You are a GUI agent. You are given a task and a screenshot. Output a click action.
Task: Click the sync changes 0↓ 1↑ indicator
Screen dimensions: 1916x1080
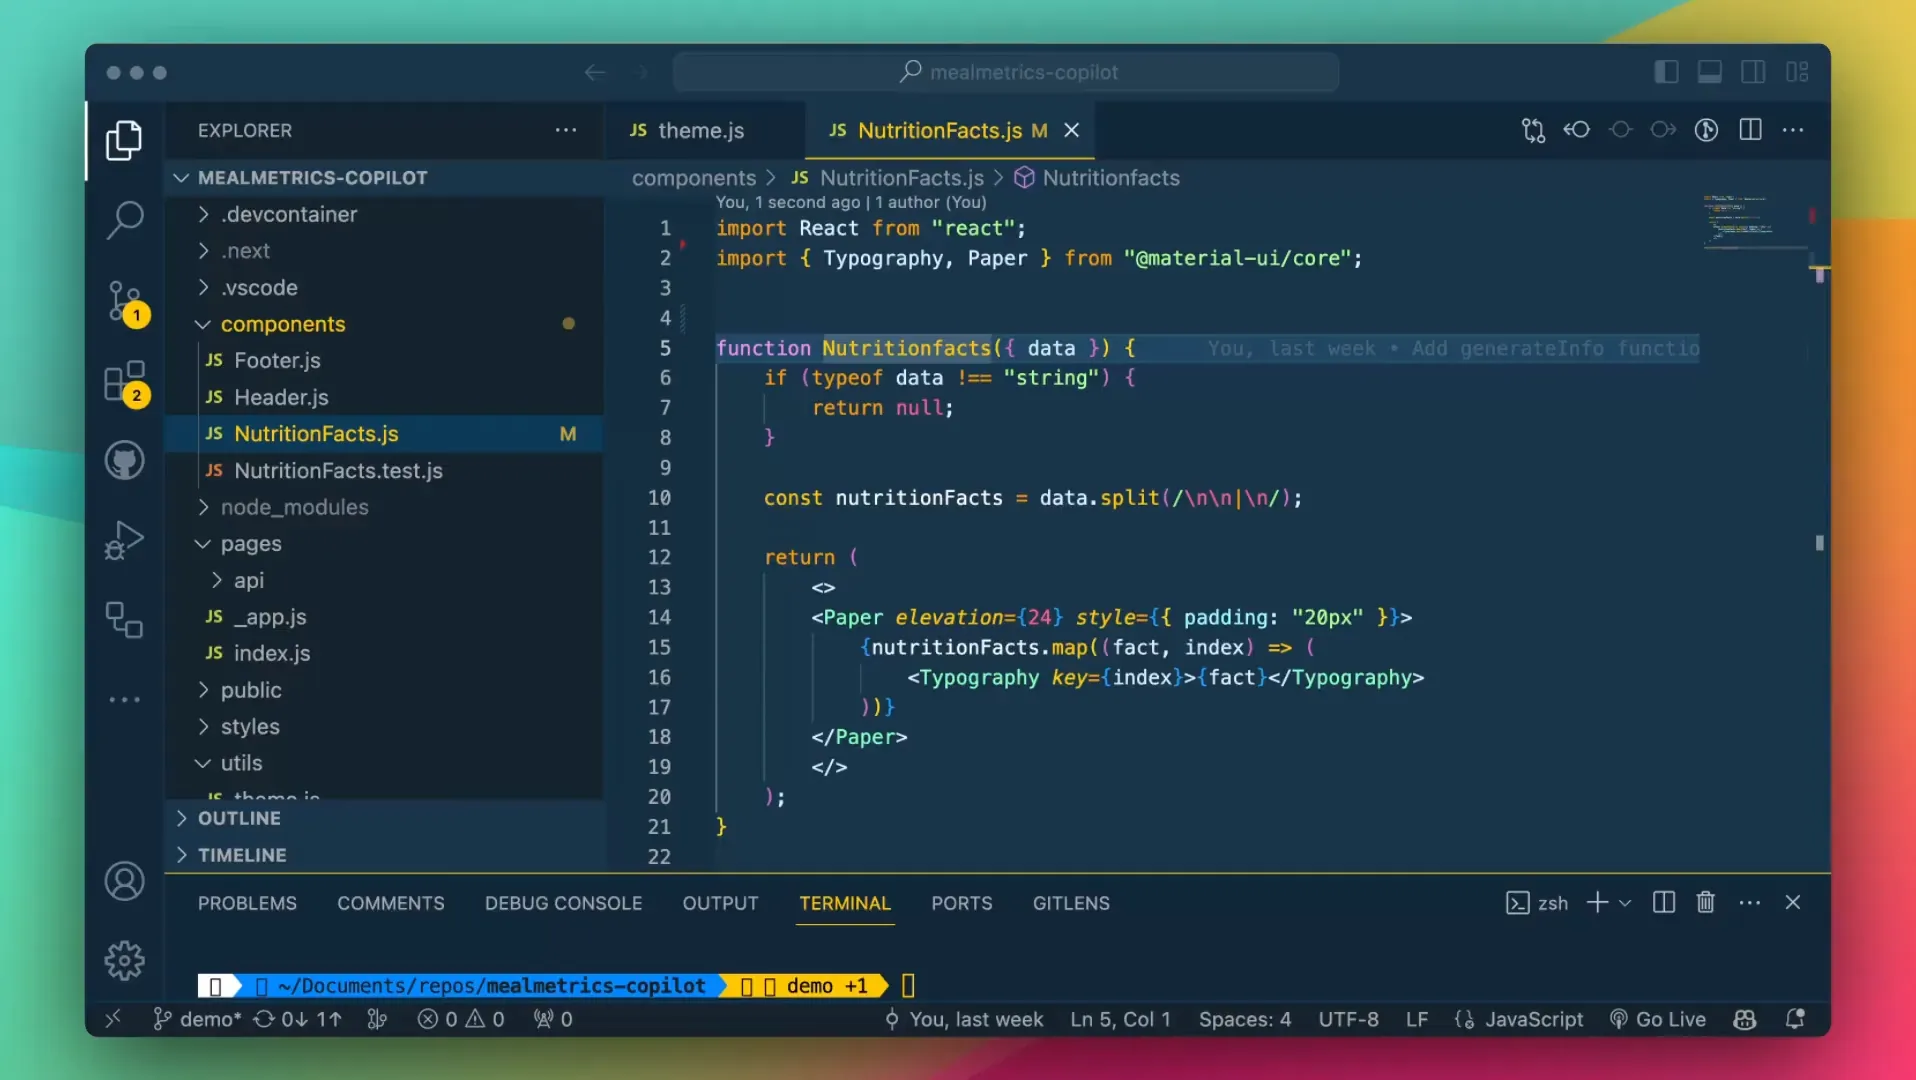(x=298, y=1019)
